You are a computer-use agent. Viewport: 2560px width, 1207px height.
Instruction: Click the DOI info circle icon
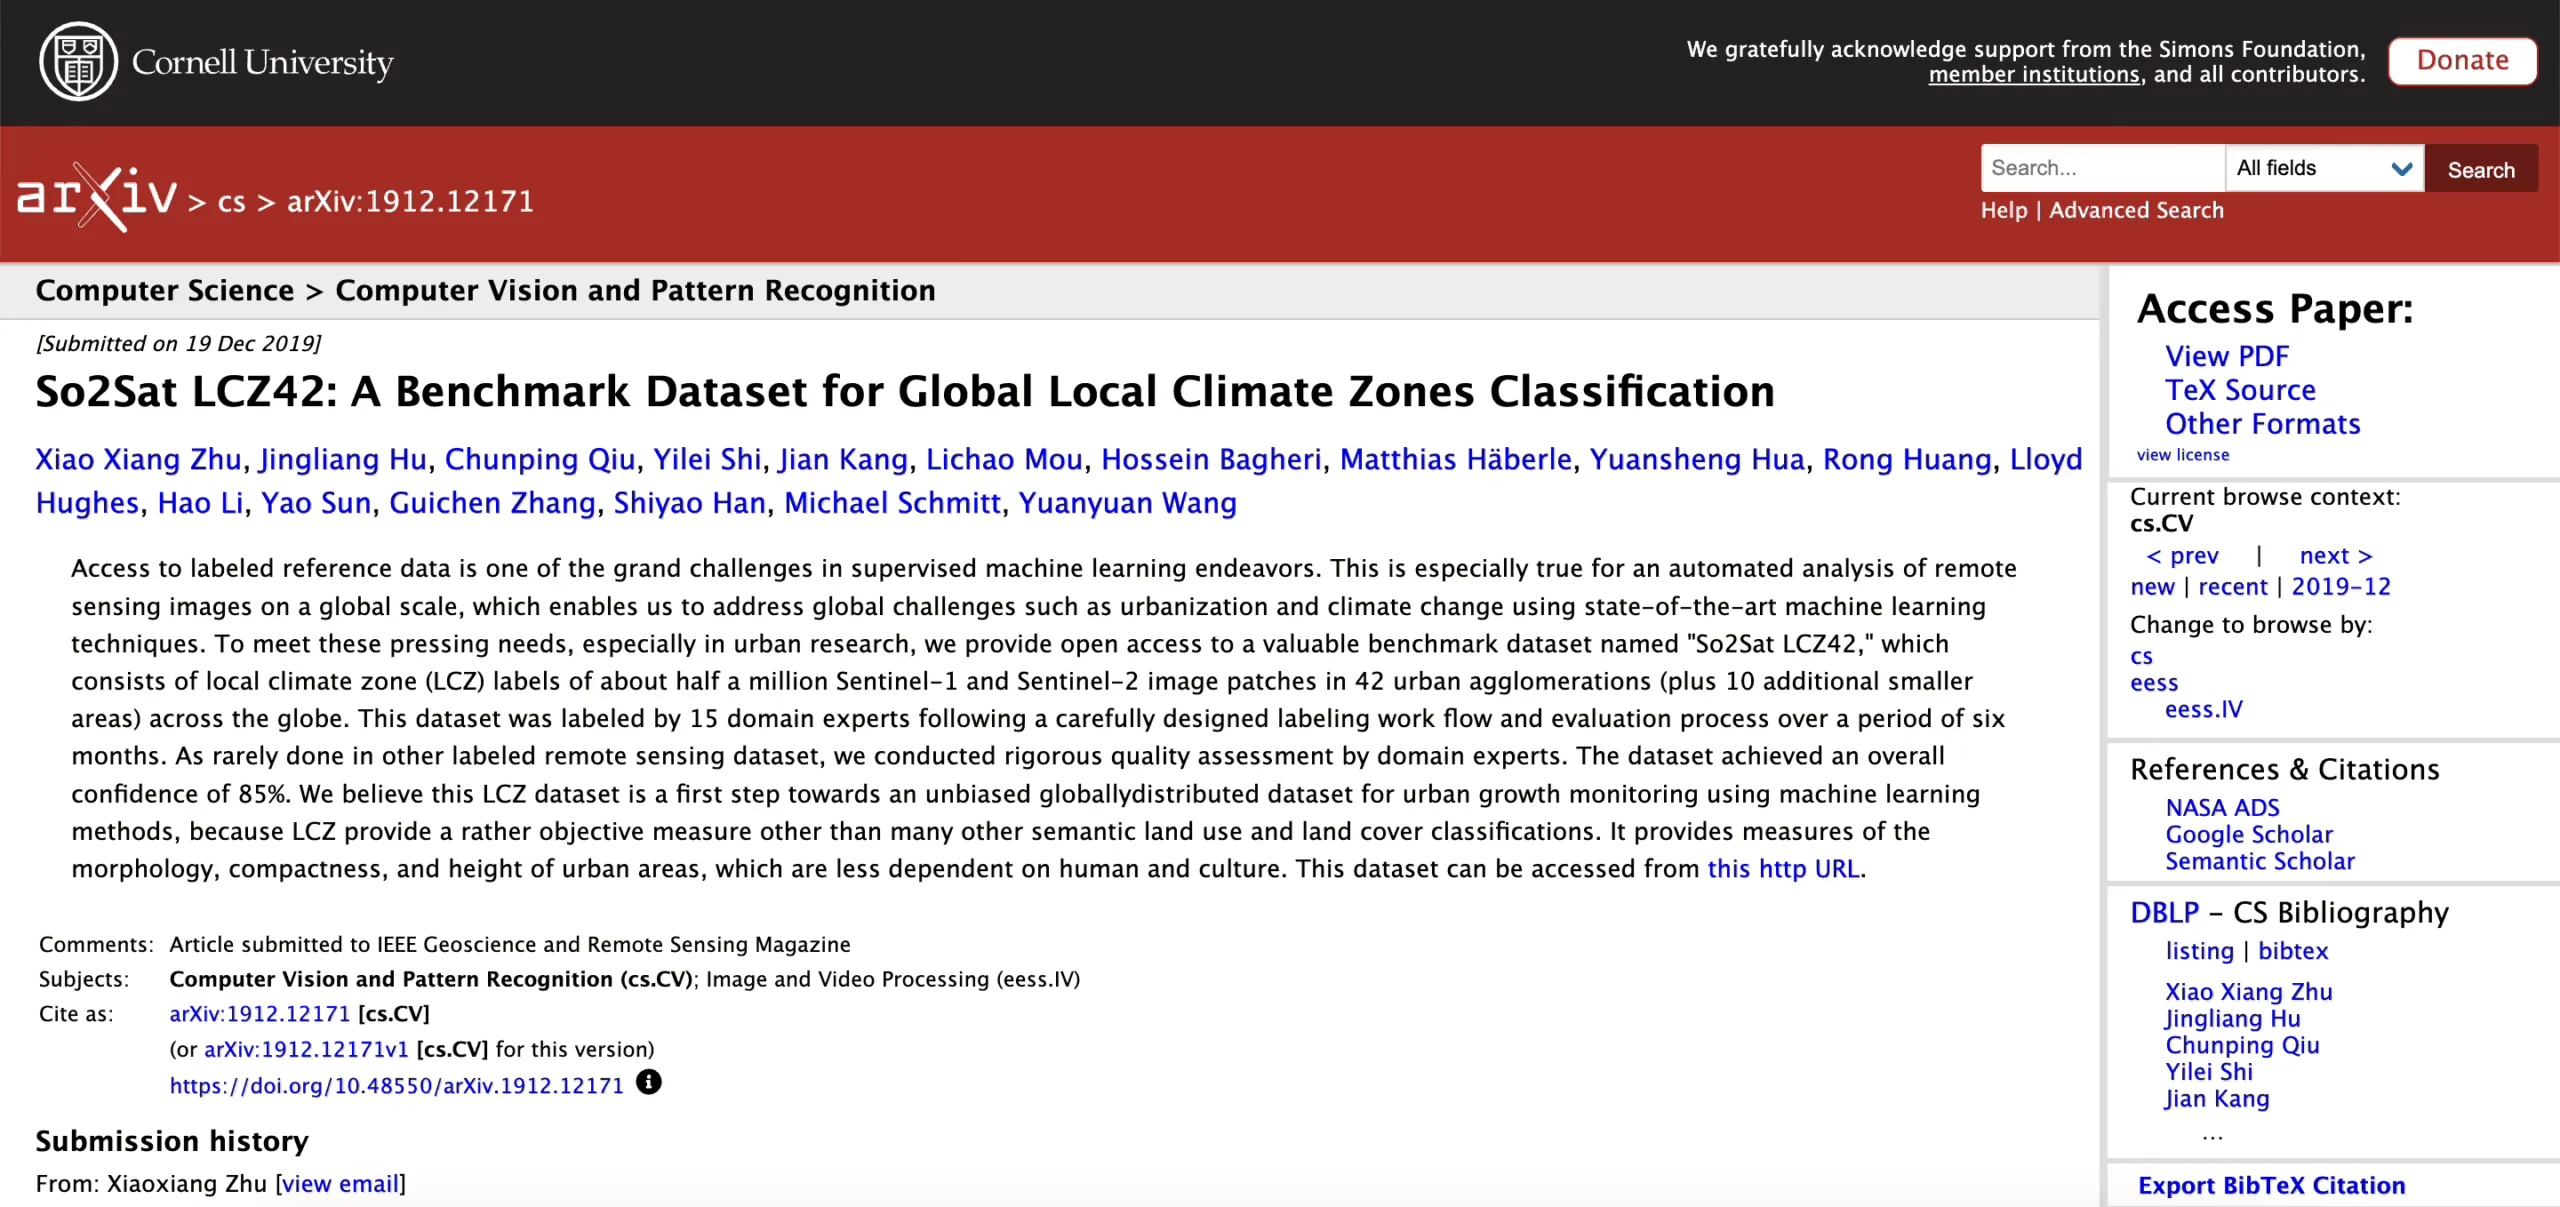[649, 1082]
